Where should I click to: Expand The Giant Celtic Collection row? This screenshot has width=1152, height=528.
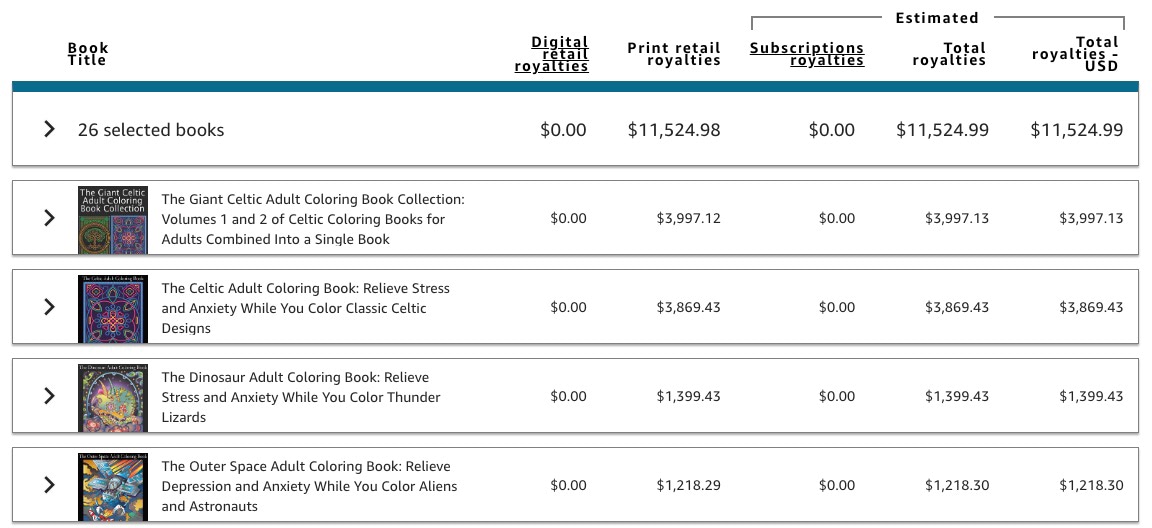(49, 218)
